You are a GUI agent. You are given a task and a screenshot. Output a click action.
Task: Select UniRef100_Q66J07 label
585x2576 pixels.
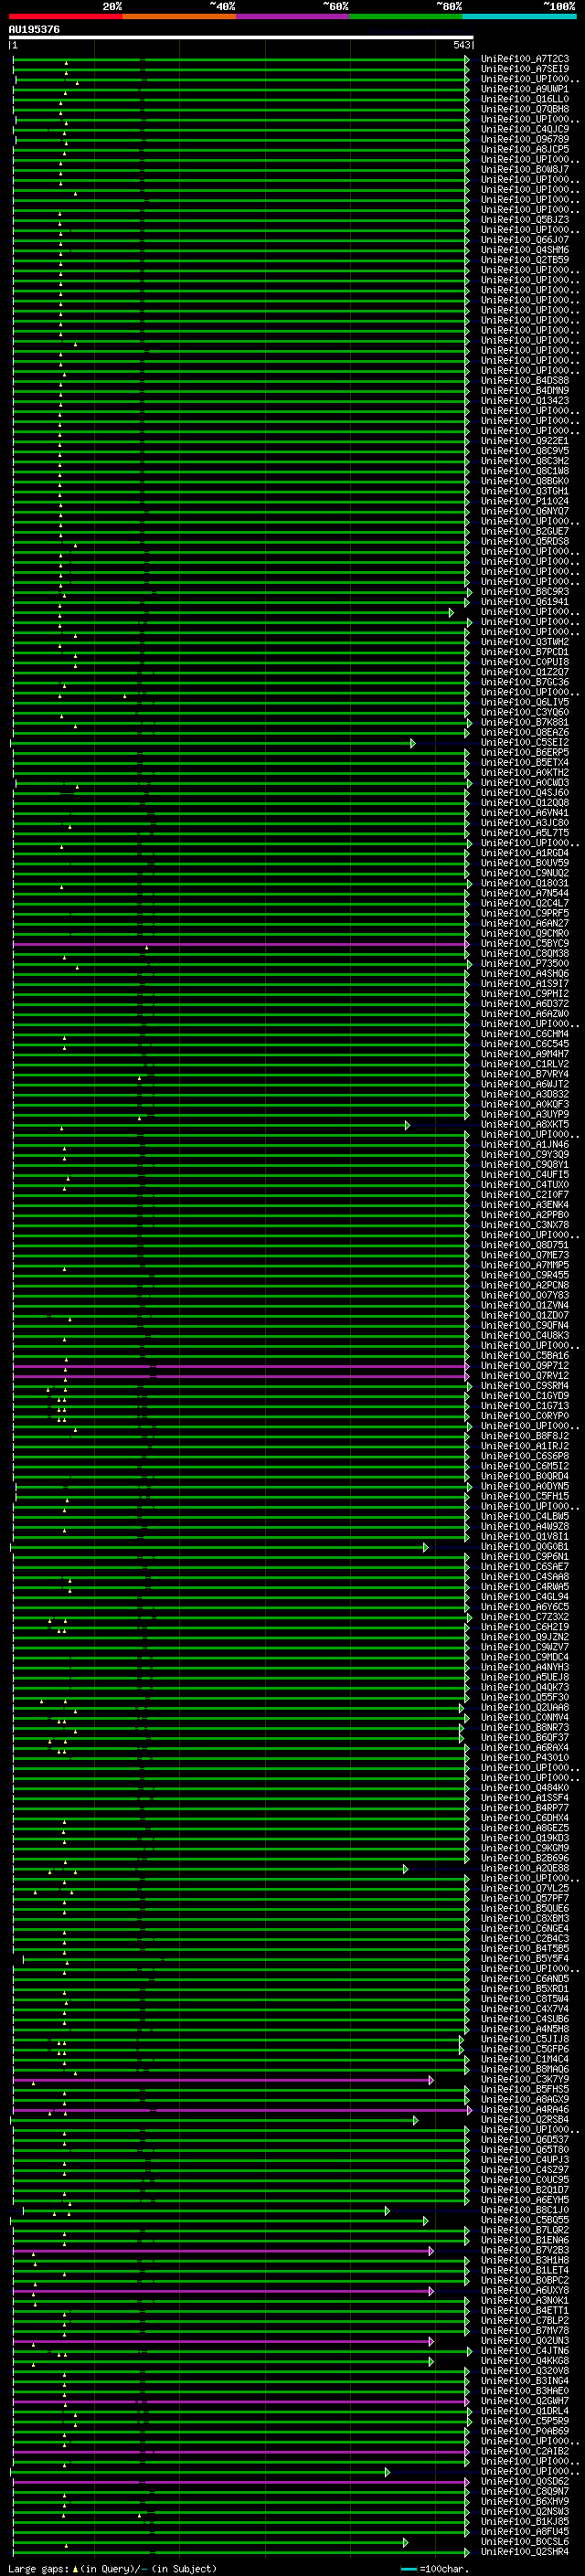(x=525, y=240)
